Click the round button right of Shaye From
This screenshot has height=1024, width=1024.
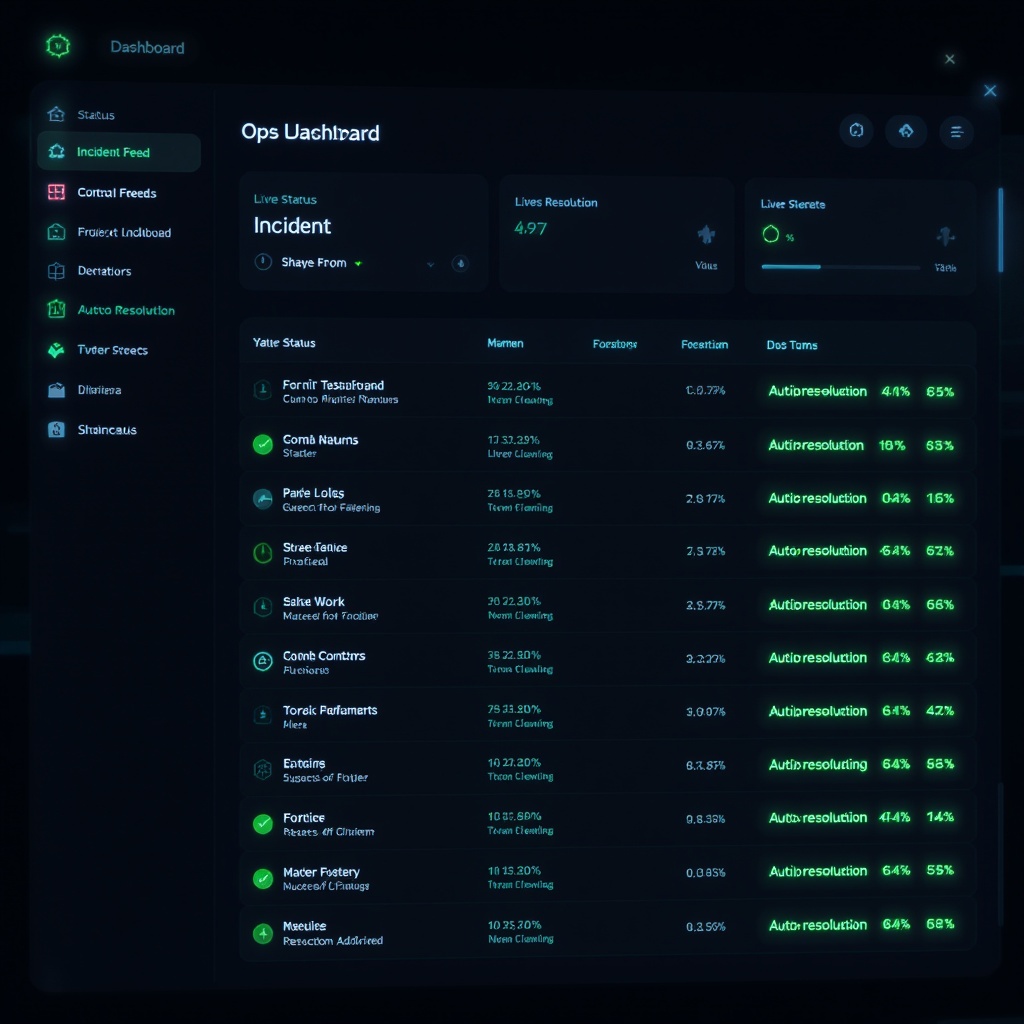coord(460,264)
